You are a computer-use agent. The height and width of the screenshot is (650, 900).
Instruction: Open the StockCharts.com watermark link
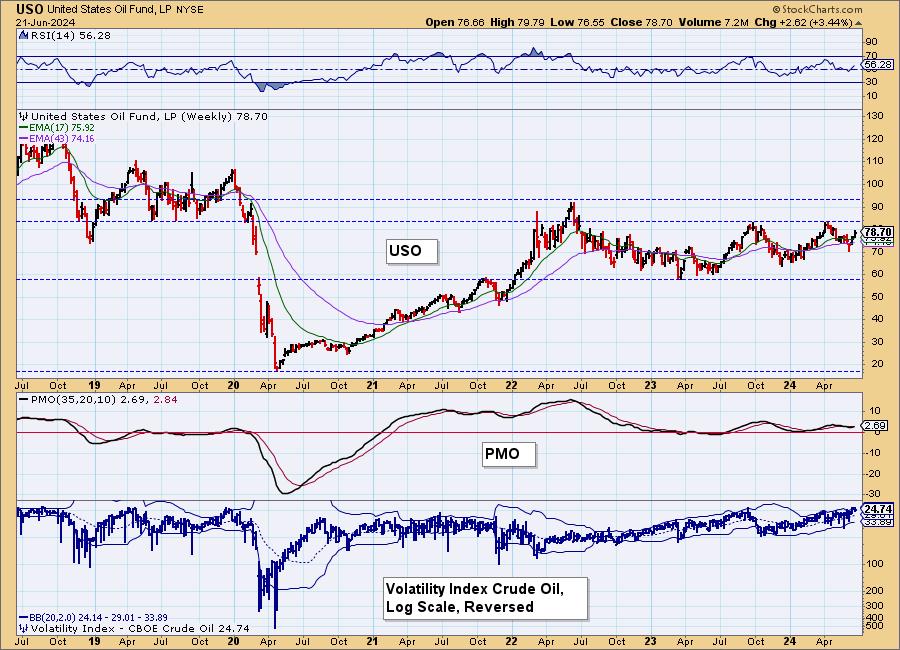pyautogui.click(x=817, y=9)
